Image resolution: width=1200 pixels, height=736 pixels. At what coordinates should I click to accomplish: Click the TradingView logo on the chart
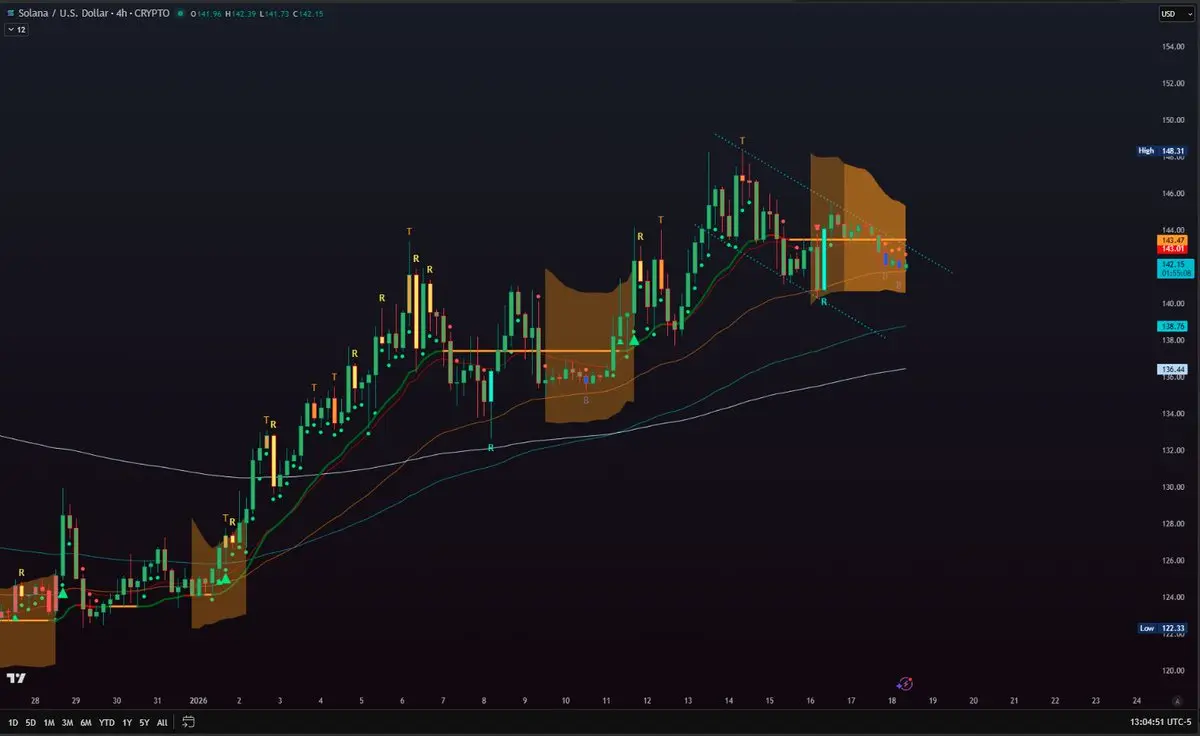point(15,679)
